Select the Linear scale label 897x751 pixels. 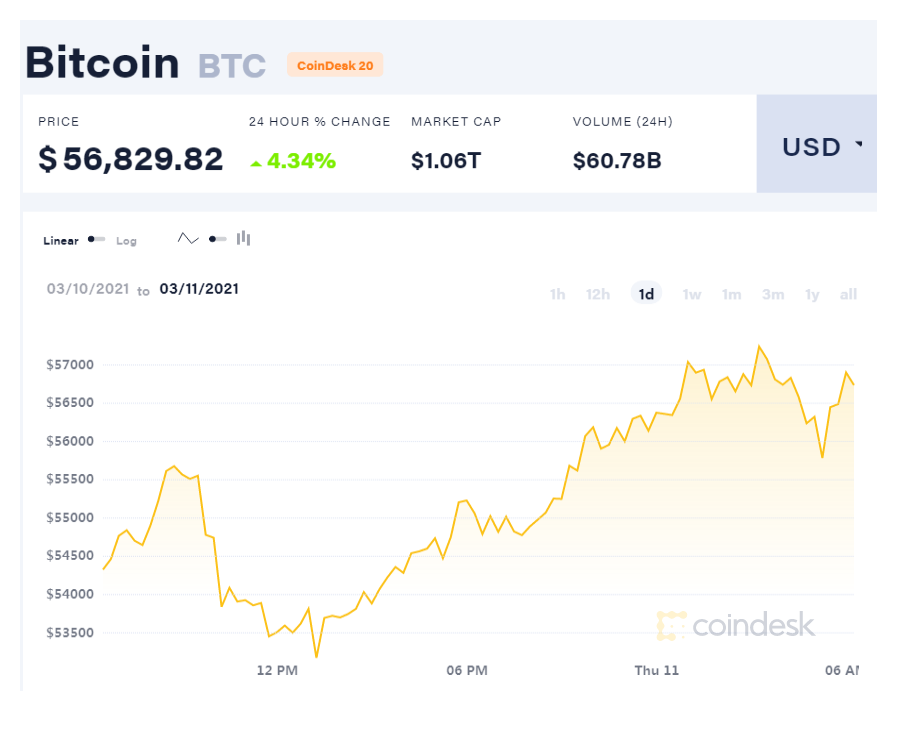(61, 241)
